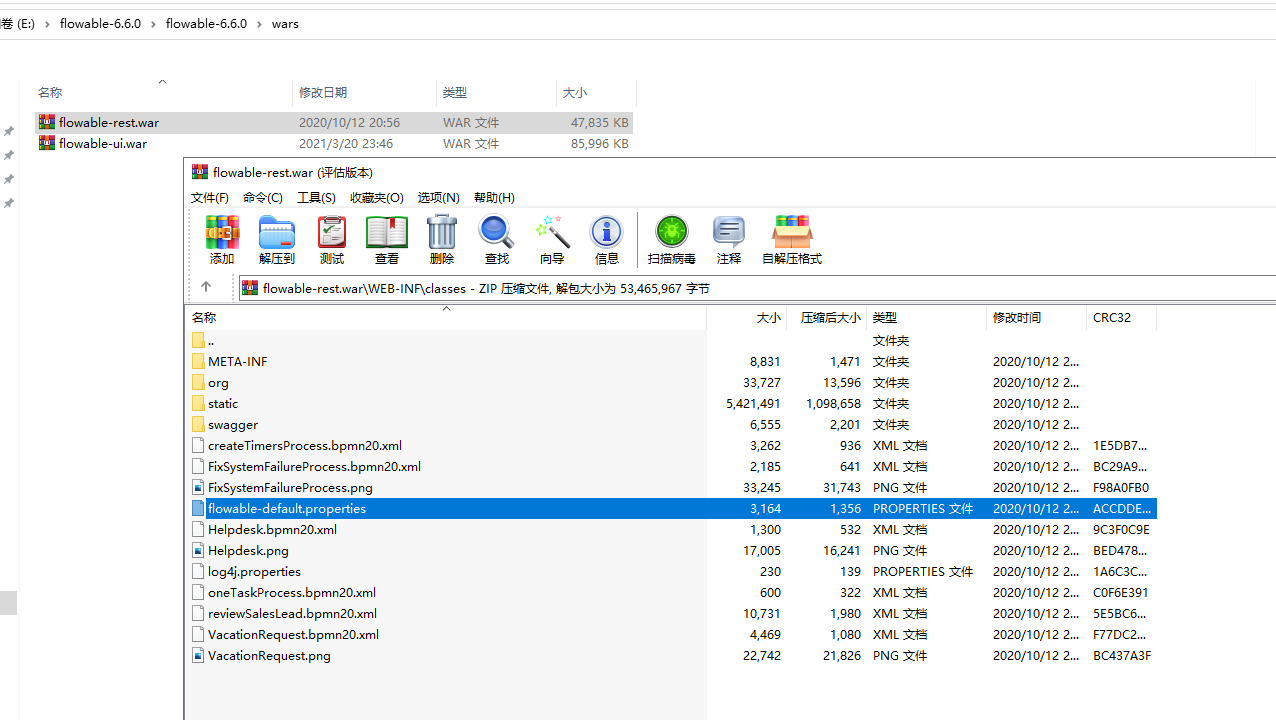Click the wars breadcrumb in Explorer
This screenshot has height=720, width=1276.
(x=285, y=24)
